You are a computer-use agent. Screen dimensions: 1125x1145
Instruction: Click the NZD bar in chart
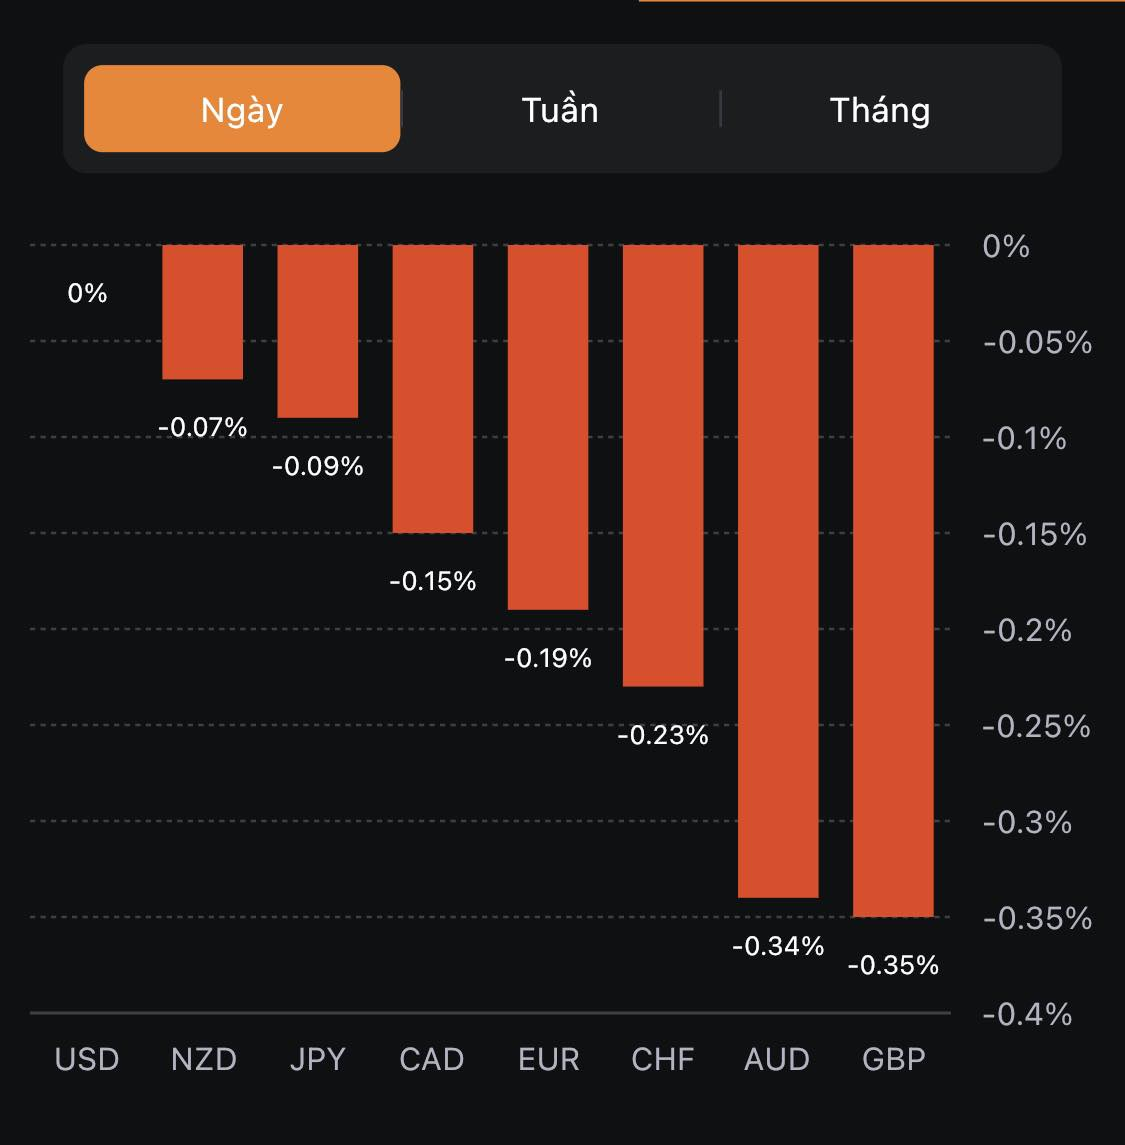(x=203, y=312)
